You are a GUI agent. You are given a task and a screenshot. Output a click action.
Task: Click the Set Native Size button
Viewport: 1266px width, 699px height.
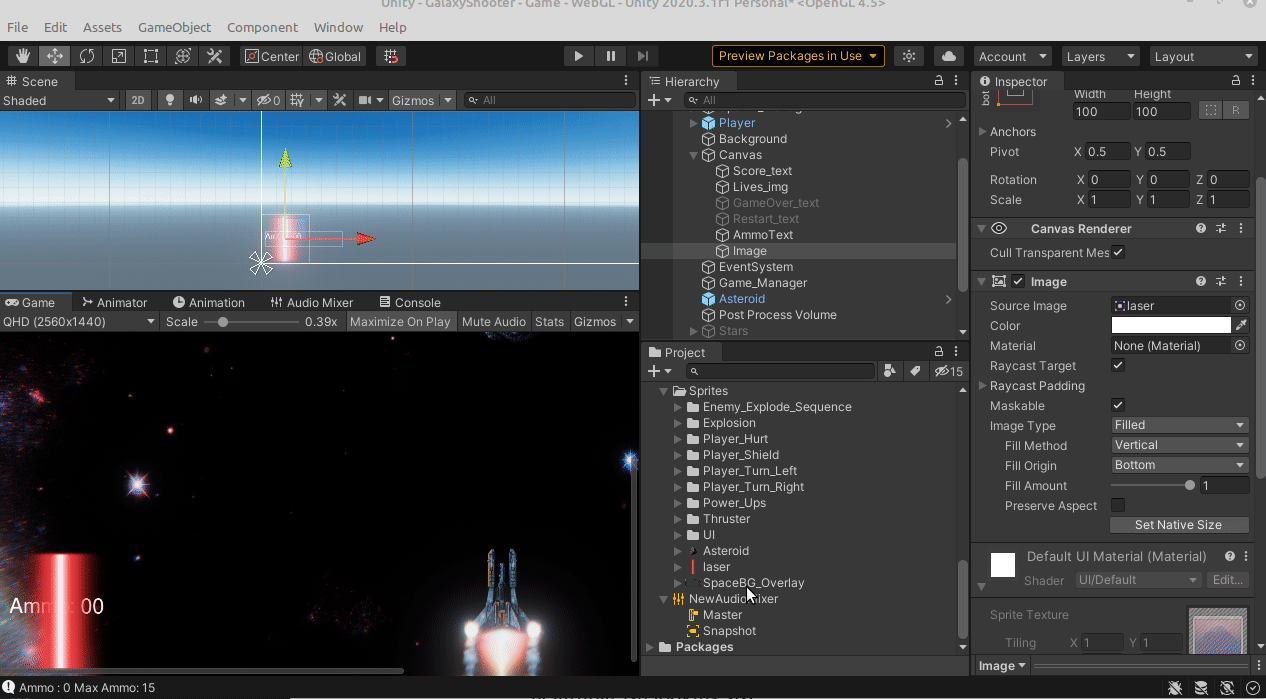click(1178, 525)
